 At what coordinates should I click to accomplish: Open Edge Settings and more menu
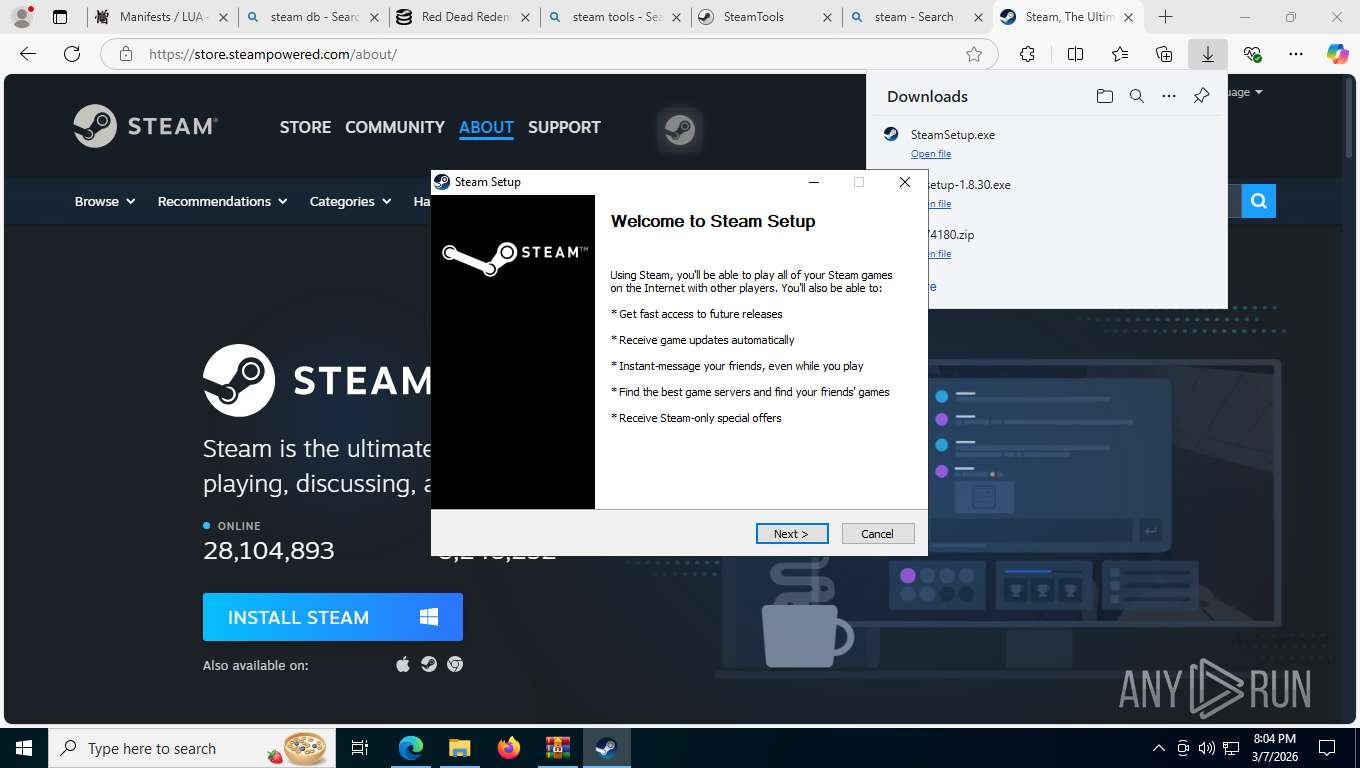1296,54
